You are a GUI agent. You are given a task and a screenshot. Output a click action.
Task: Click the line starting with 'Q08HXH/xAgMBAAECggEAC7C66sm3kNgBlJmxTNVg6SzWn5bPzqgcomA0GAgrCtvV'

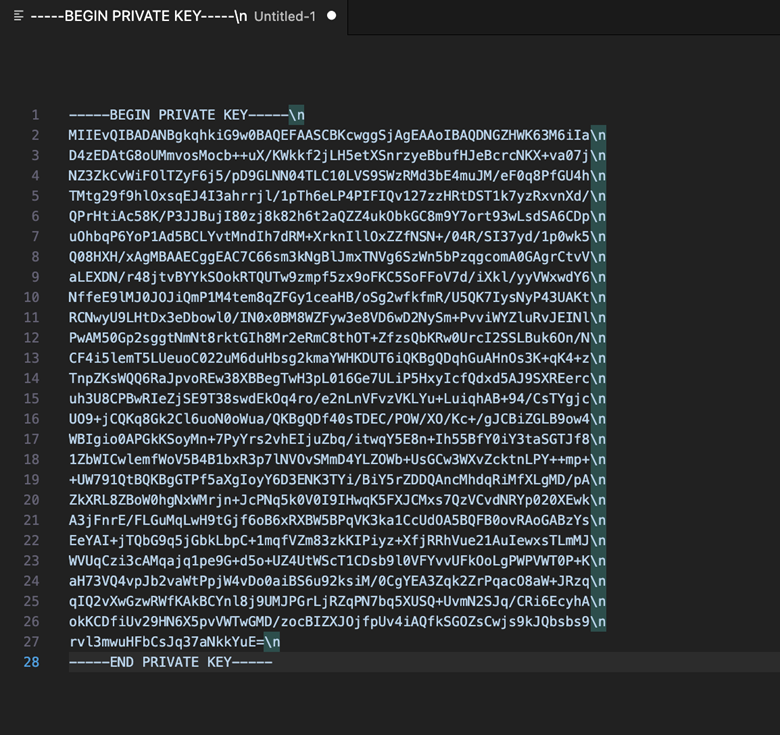(337, 257)
